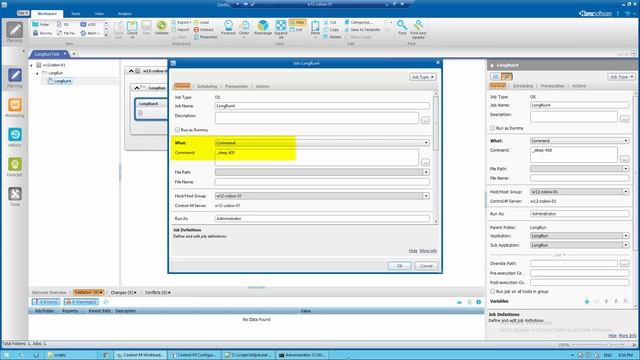
Task: Click the Rearrange ribbon icon
Action: click(263, 27)
